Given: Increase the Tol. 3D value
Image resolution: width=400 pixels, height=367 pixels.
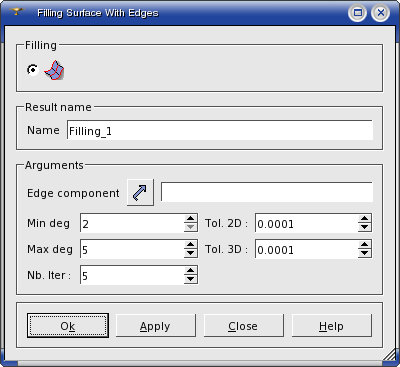Looking at the screenshot, I should (x=365, y=245).
